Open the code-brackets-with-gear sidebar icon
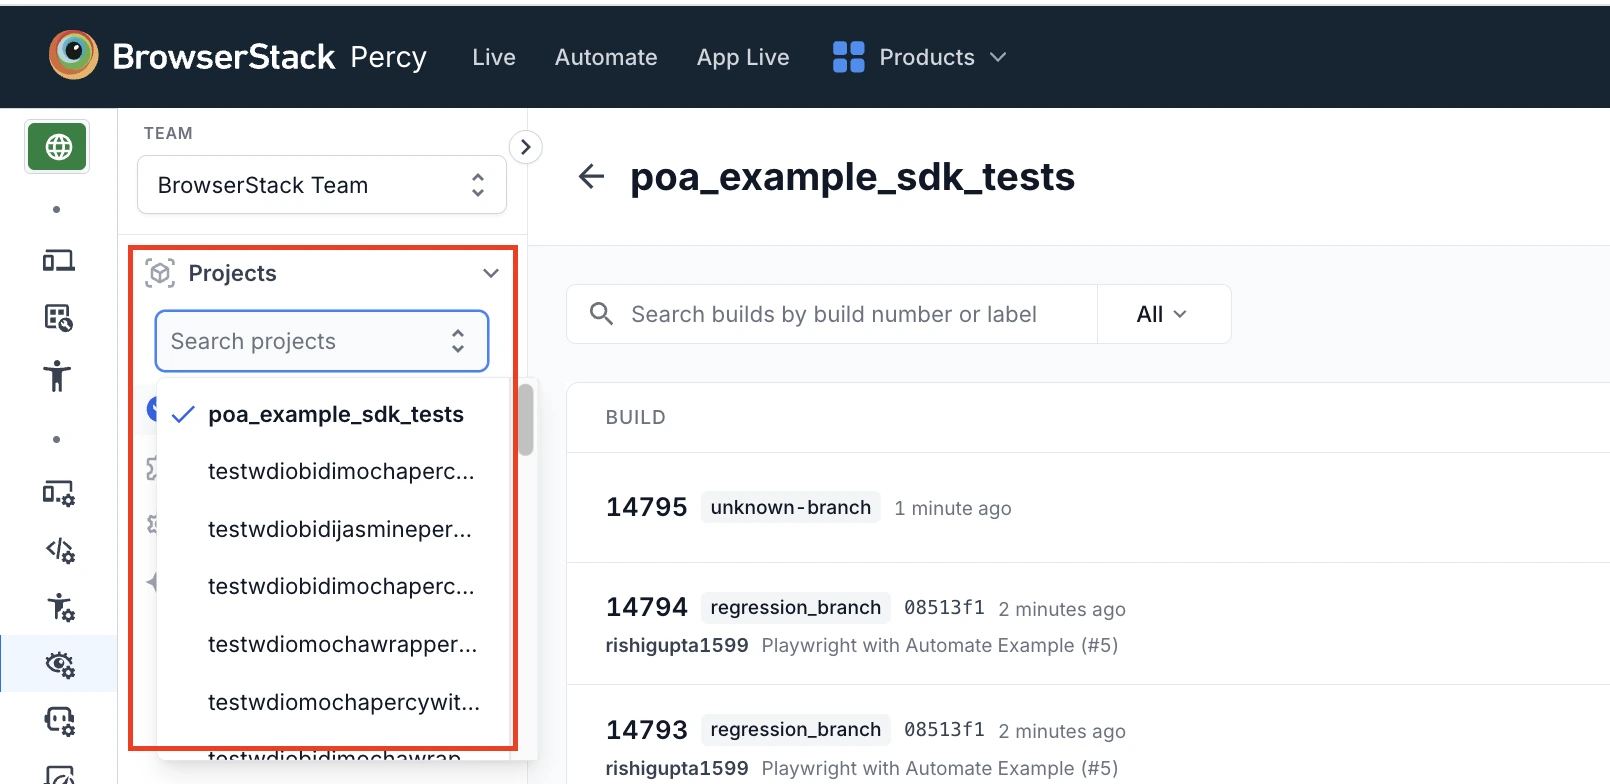Image resolution: width=1610 pixels, height=784 pixels. pyautogui.click(x=60, y=550)
